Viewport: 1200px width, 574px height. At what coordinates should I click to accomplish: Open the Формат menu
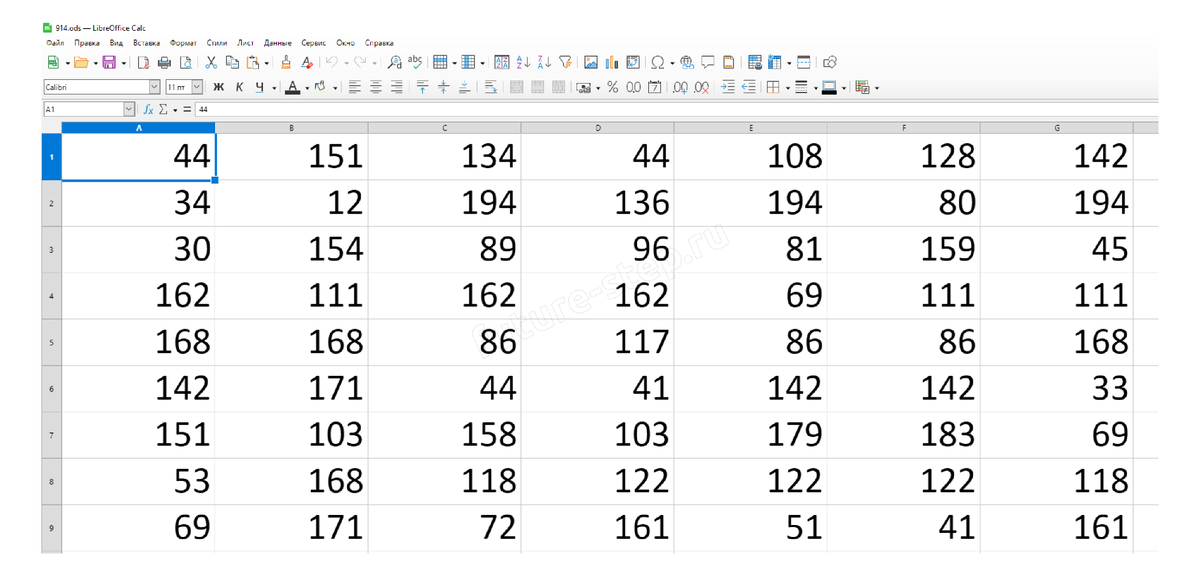tap(183, 43)
